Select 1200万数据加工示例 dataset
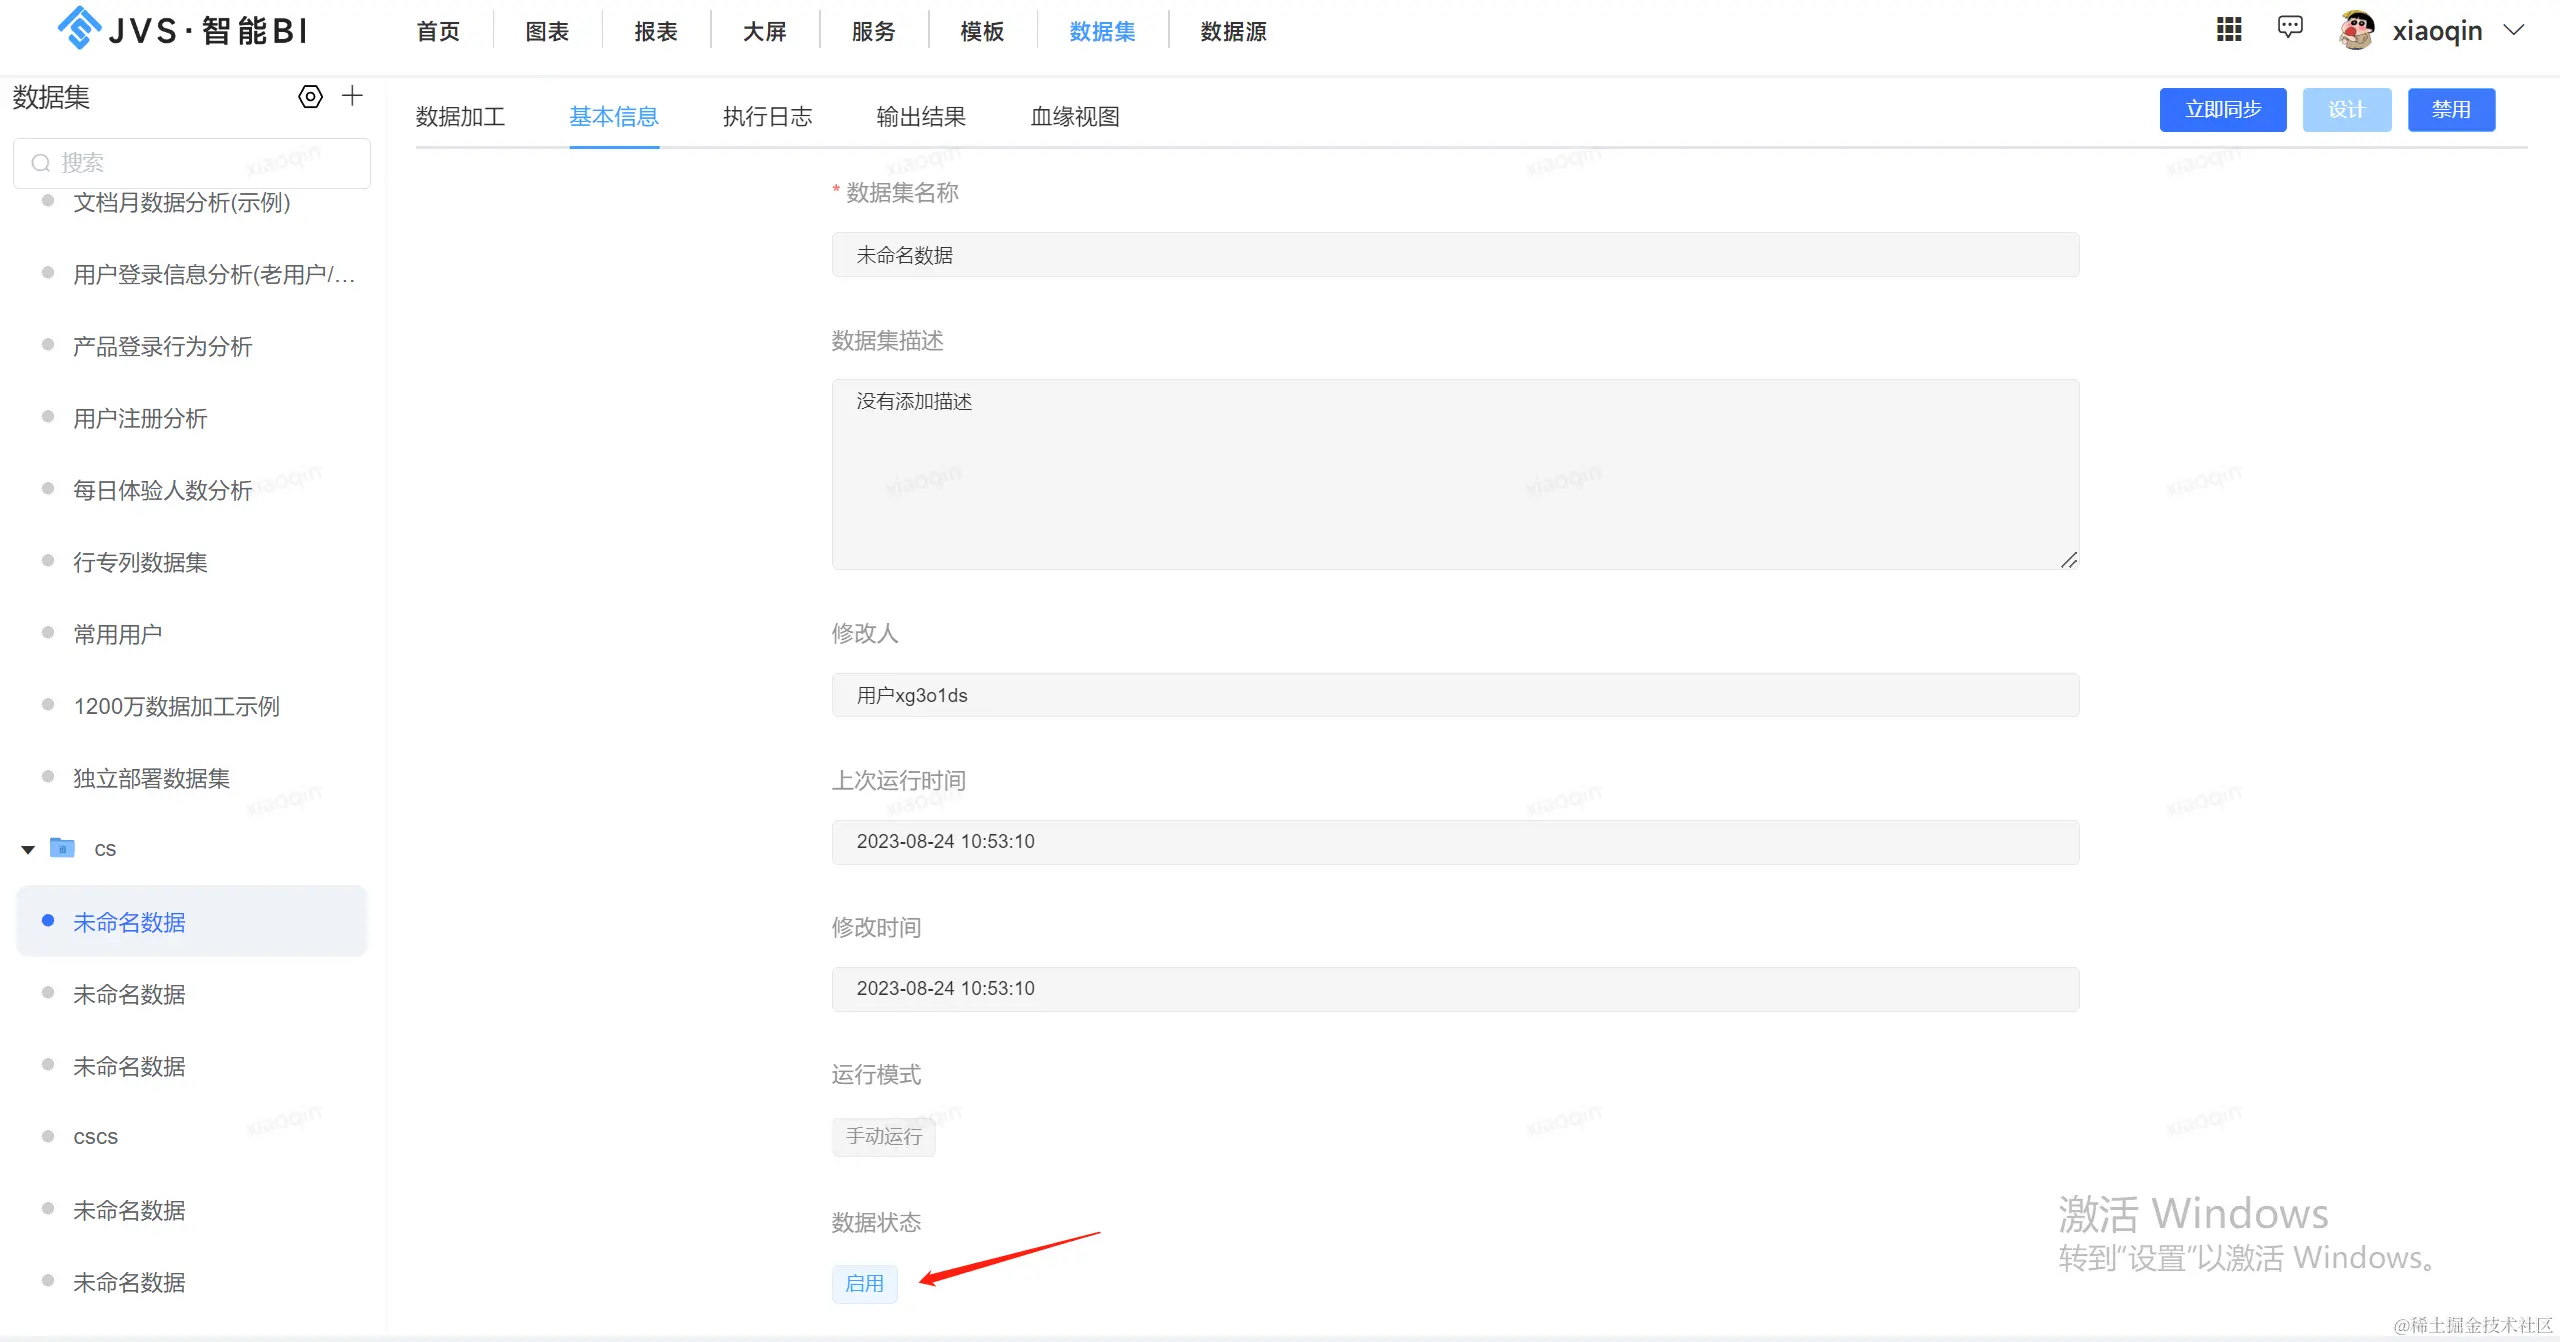Viewport: 2560px width, 1342px height. [176, 706]
